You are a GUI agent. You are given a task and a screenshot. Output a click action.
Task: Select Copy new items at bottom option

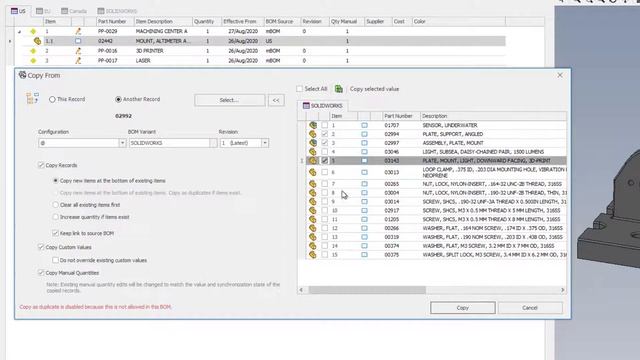click(56, 180)
